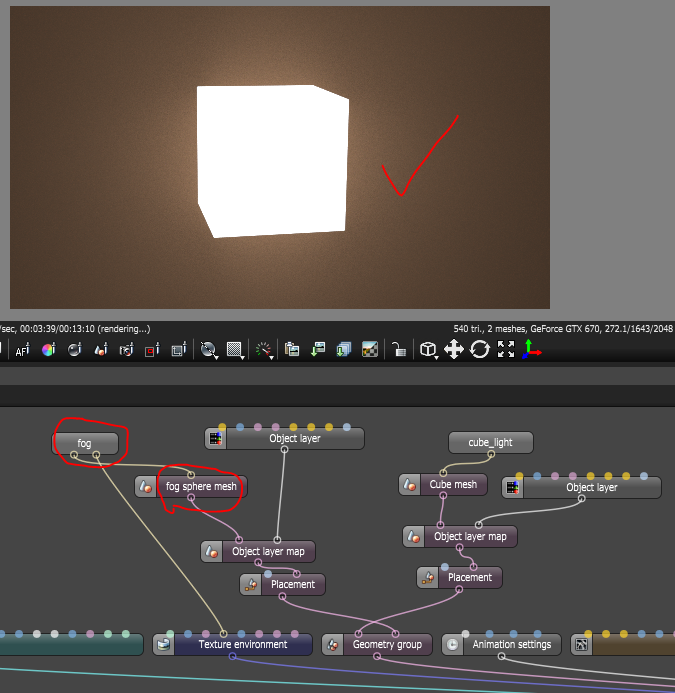The width and height of the screenshot is (675, 693).
Task: Copy render to clipboard
Action: [292, 350]
